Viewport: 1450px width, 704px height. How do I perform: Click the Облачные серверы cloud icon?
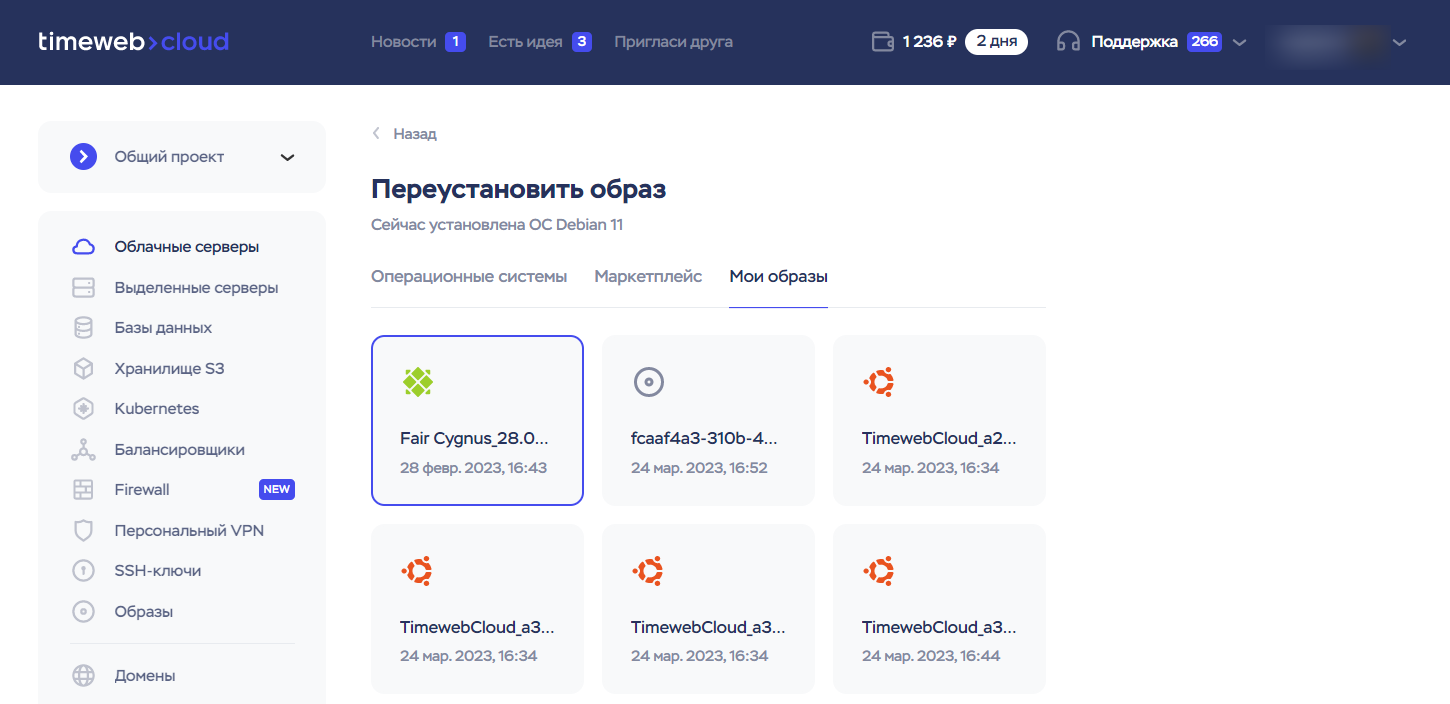tap(83, 247)
